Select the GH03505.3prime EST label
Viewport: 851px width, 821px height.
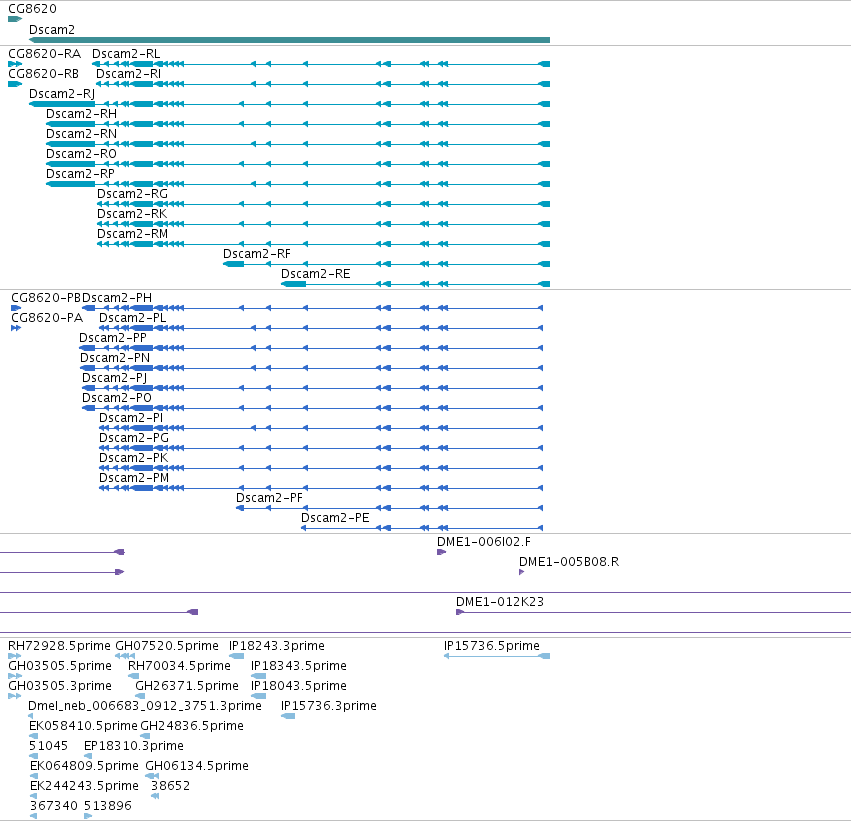(x=60, y=686)
